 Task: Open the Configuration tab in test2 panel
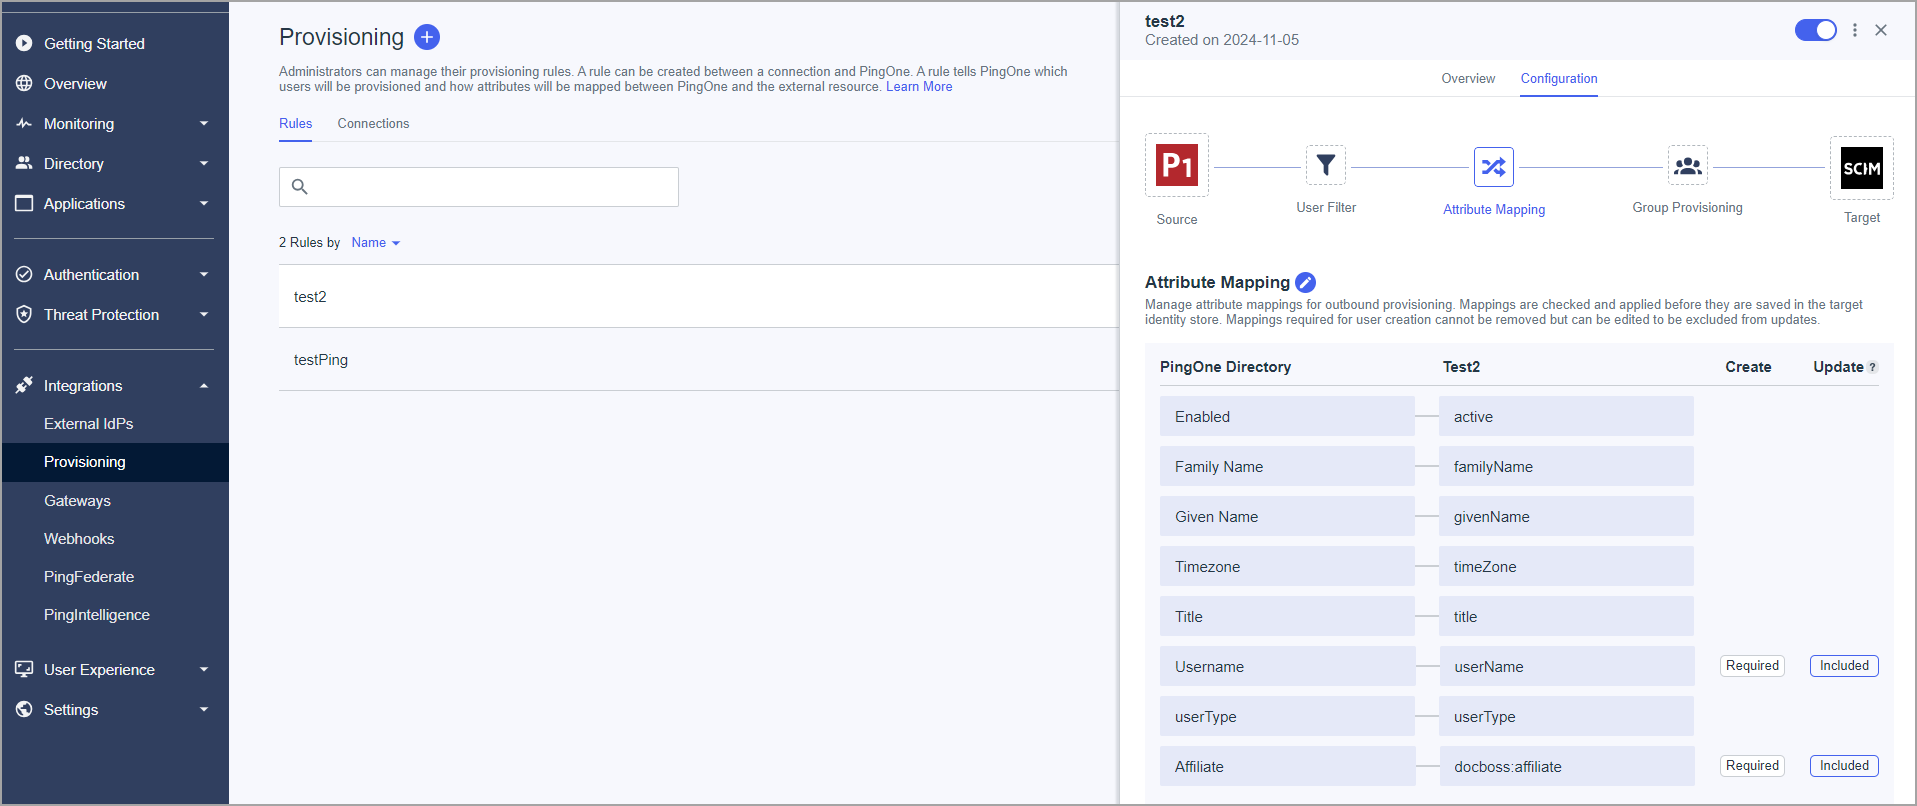1559,78
